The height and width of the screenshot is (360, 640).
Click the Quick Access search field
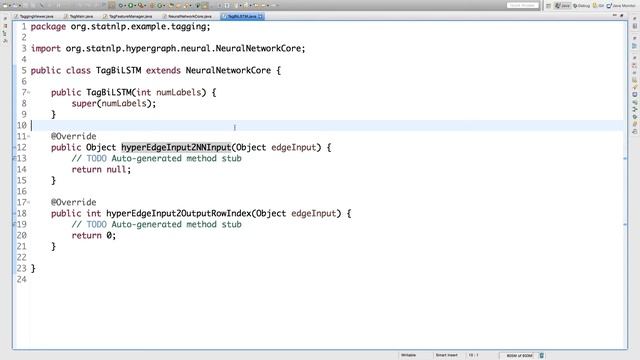tap(523, 5)
